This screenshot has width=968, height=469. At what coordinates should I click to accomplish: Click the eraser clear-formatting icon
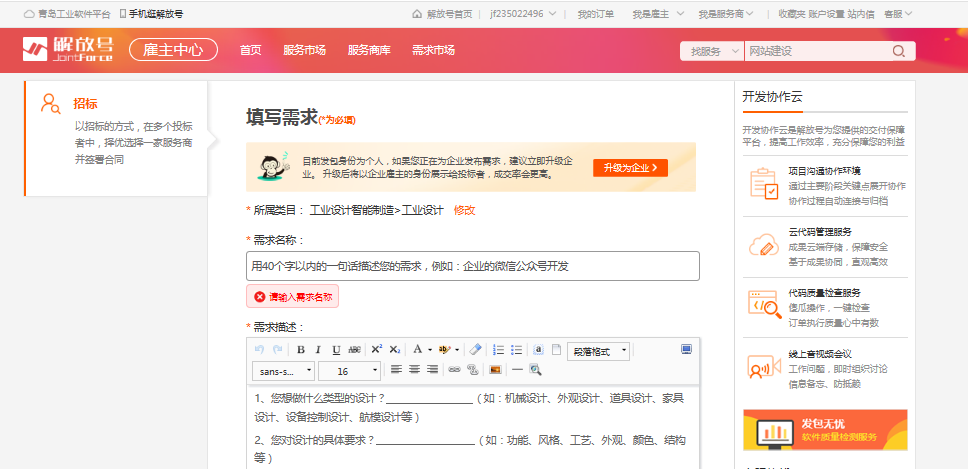pos(476,350)
